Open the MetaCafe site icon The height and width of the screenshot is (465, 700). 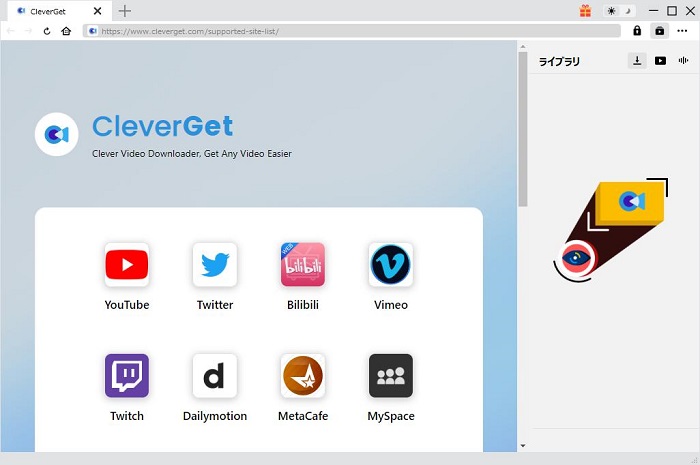303,376
